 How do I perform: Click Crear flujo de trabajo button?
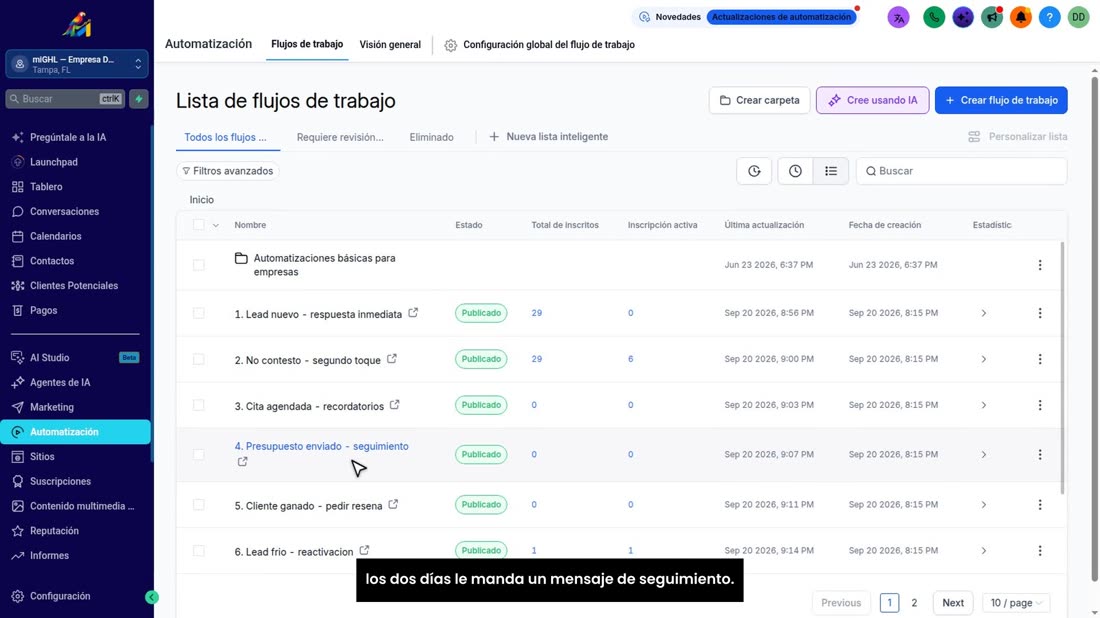pos(1001,100)
